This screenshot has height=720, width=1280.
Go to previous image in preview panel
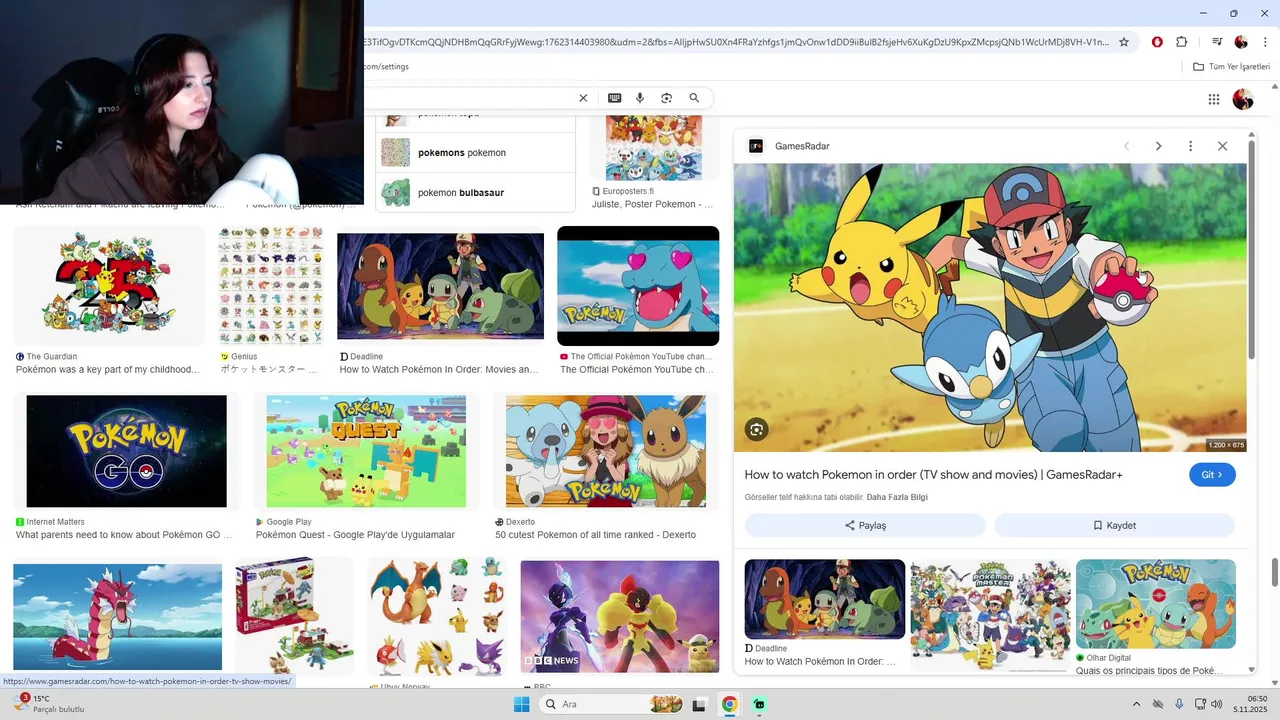(x=1127, y=146)
